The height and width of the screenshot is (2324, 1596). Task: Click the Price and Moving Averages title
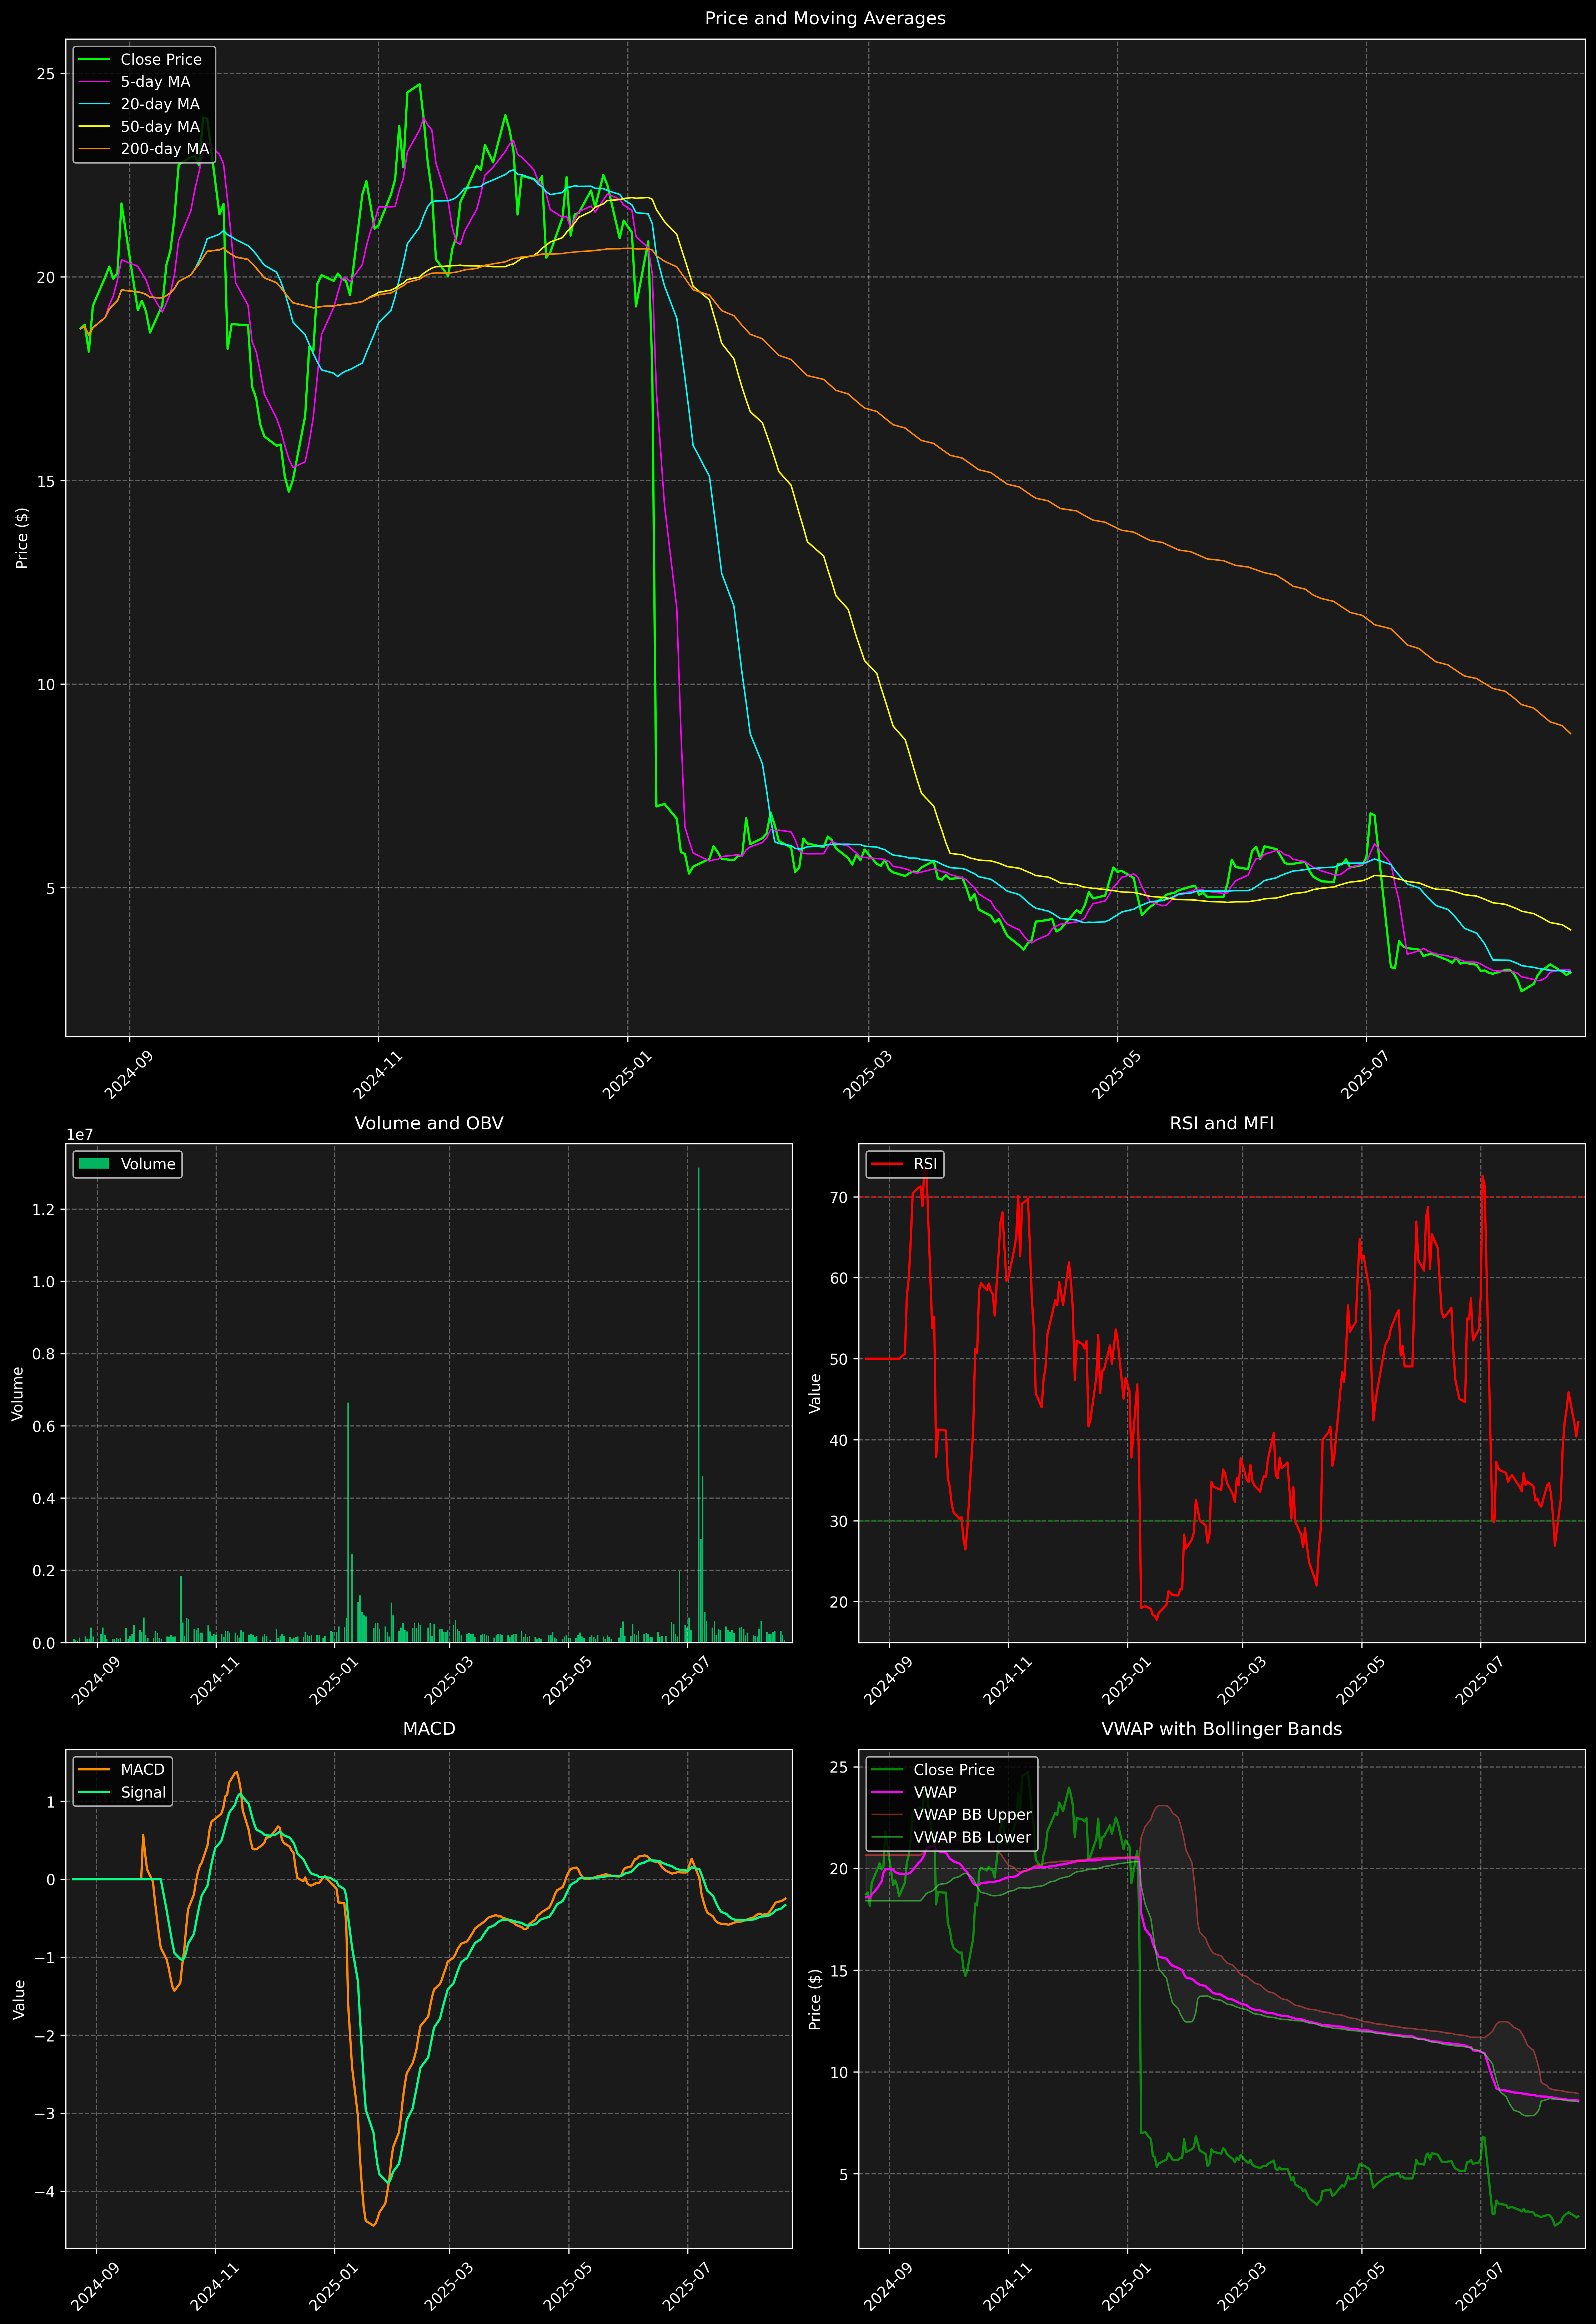[825, 18]
